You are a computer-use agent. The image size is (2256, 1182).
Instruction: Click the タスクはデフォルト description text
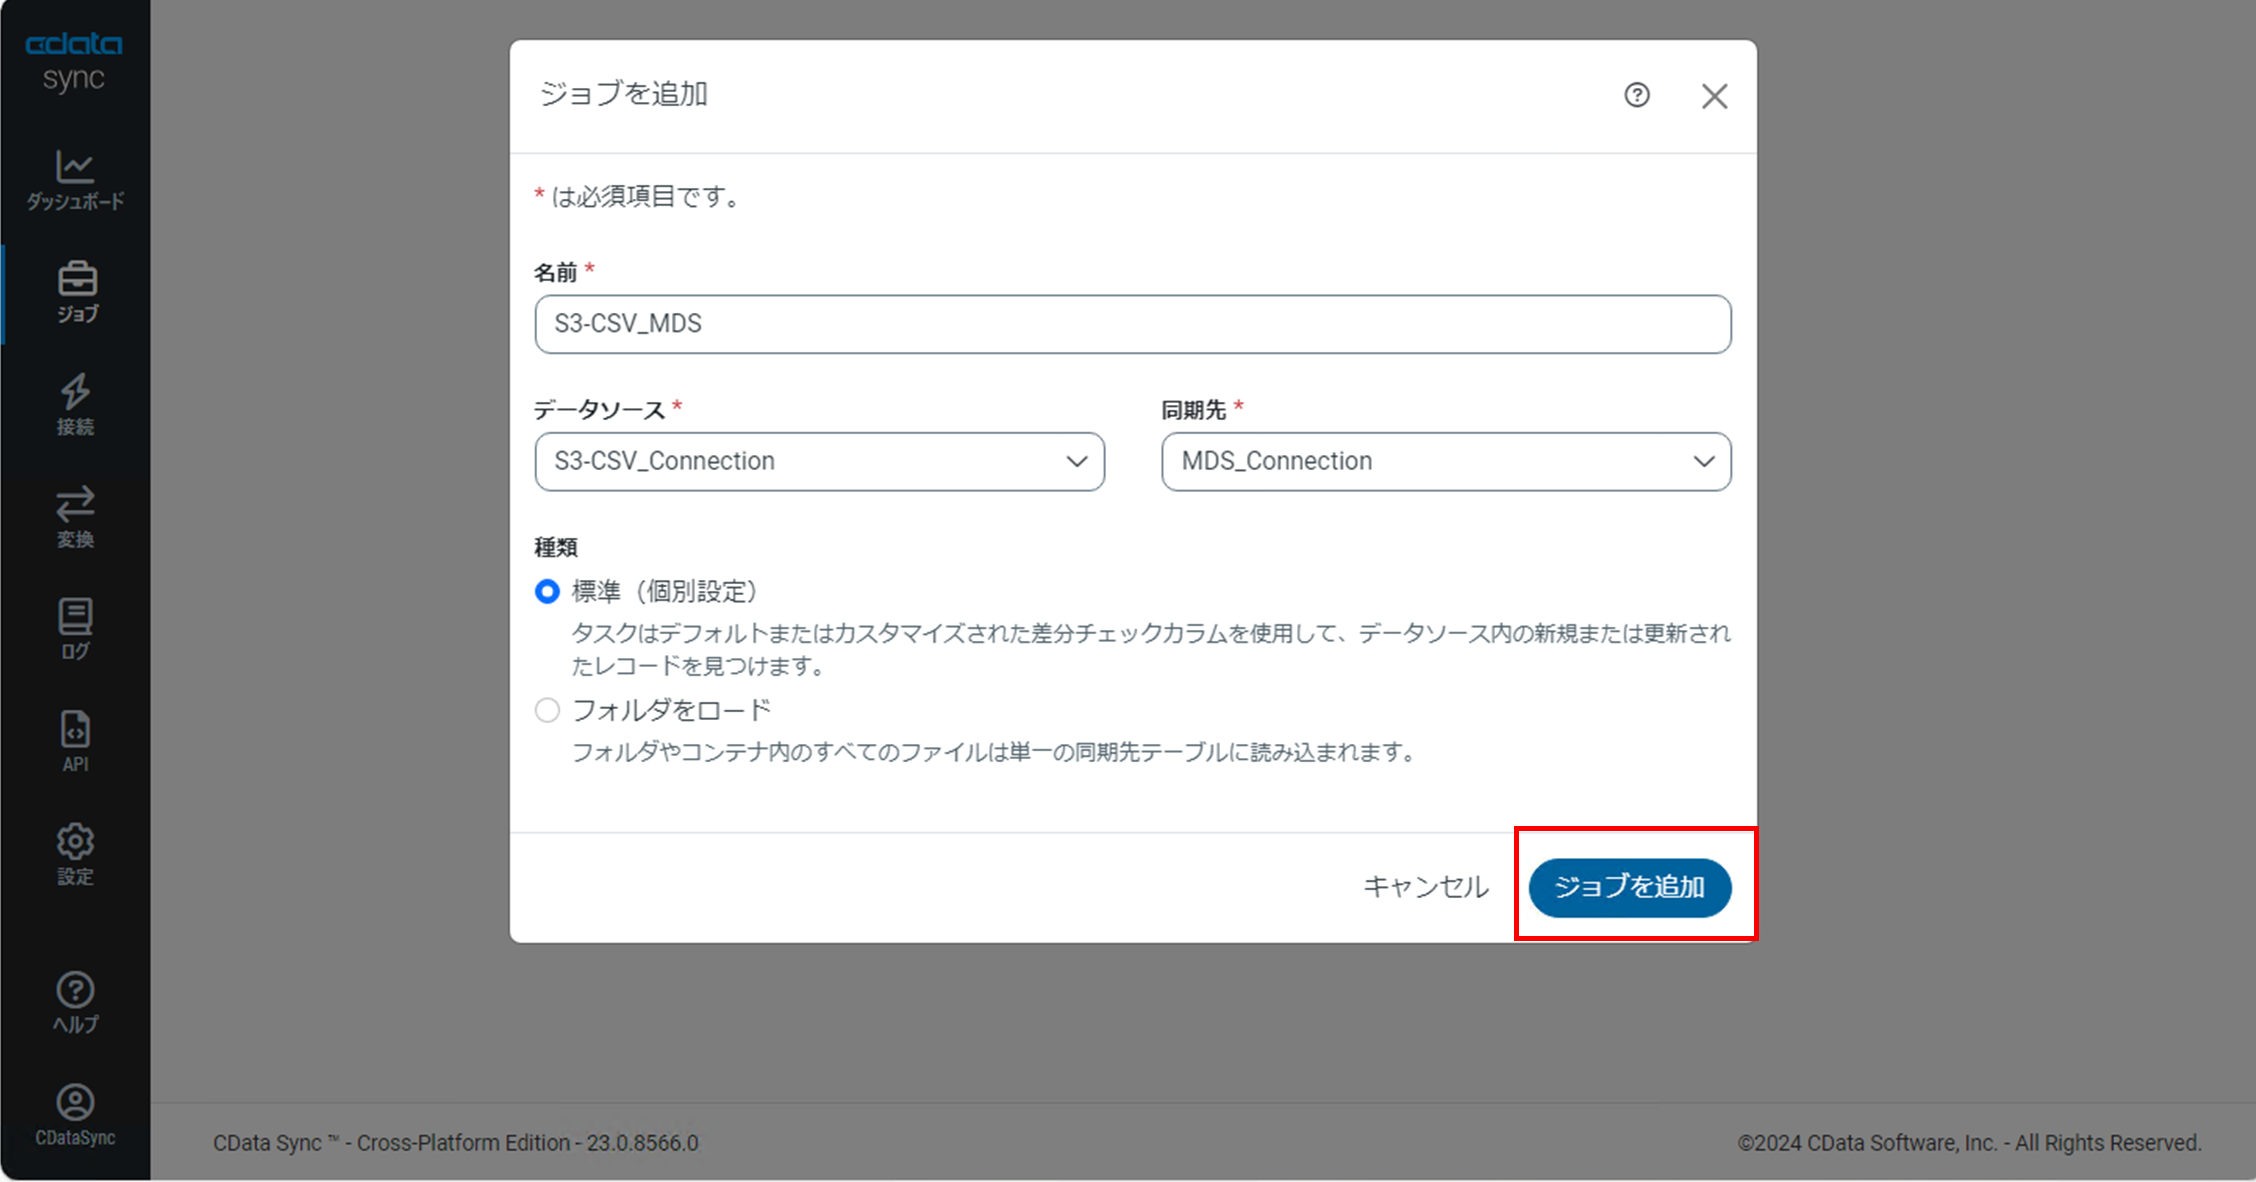1151,649
